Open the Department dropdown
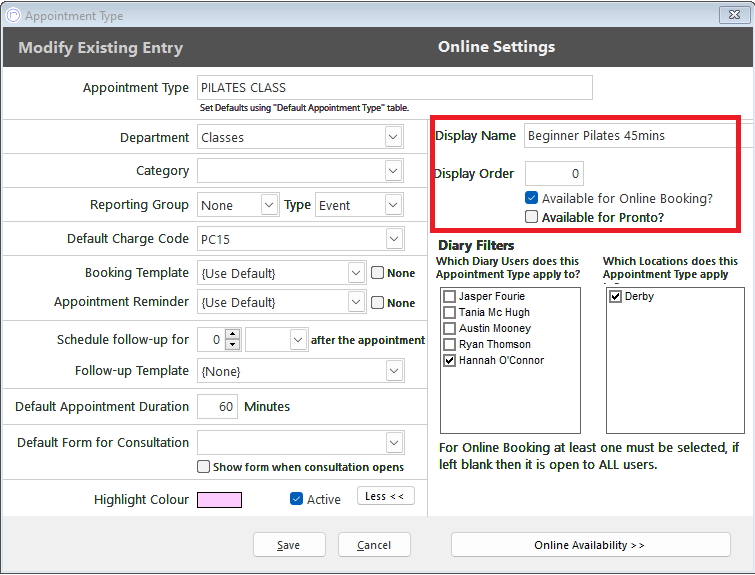The width and height of the screenshot is (755, 575). coord(393,137)
